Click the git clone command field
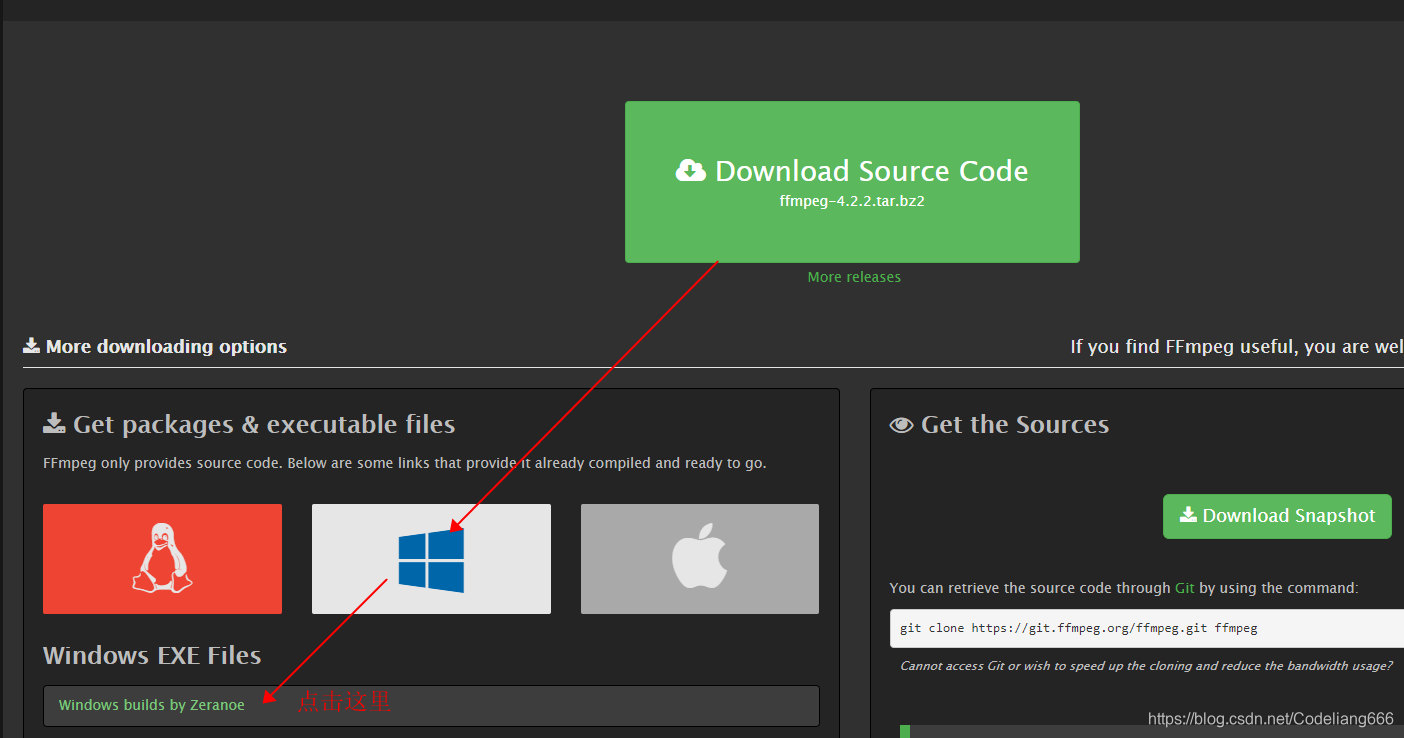The image size is (1404, 738). [x=1147, y=628]
